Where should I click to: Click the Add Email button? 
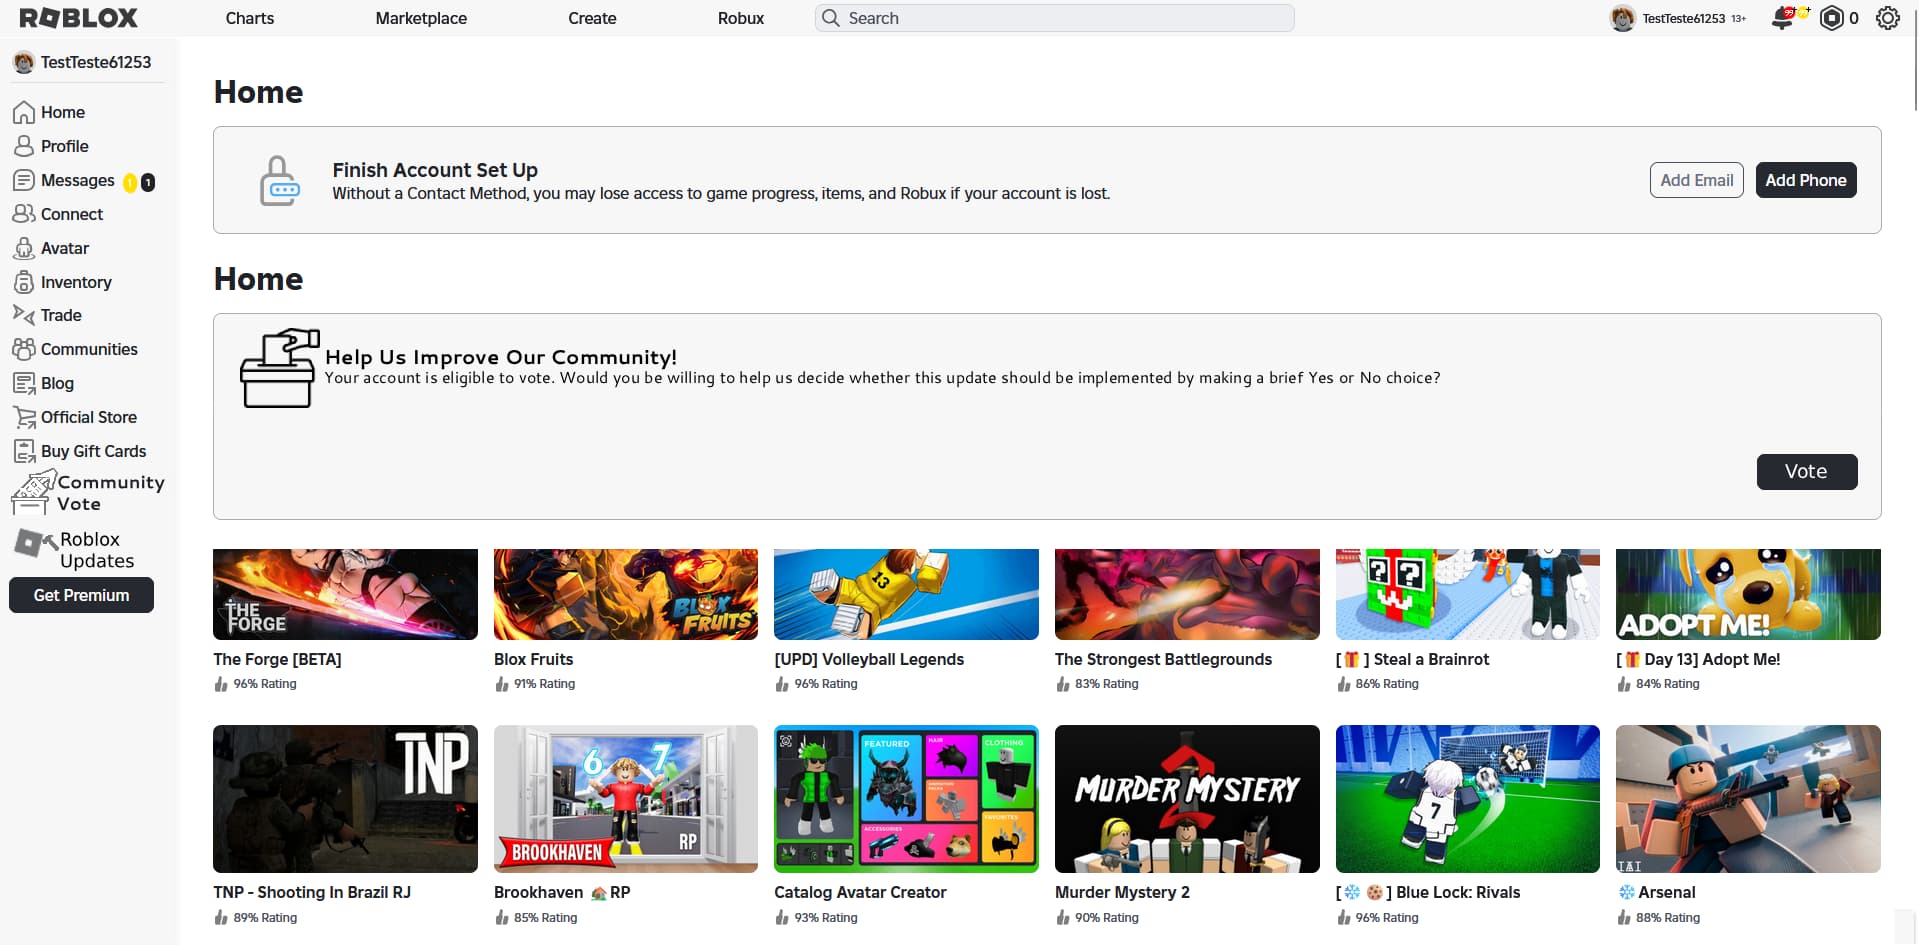tap(1696, 180)
